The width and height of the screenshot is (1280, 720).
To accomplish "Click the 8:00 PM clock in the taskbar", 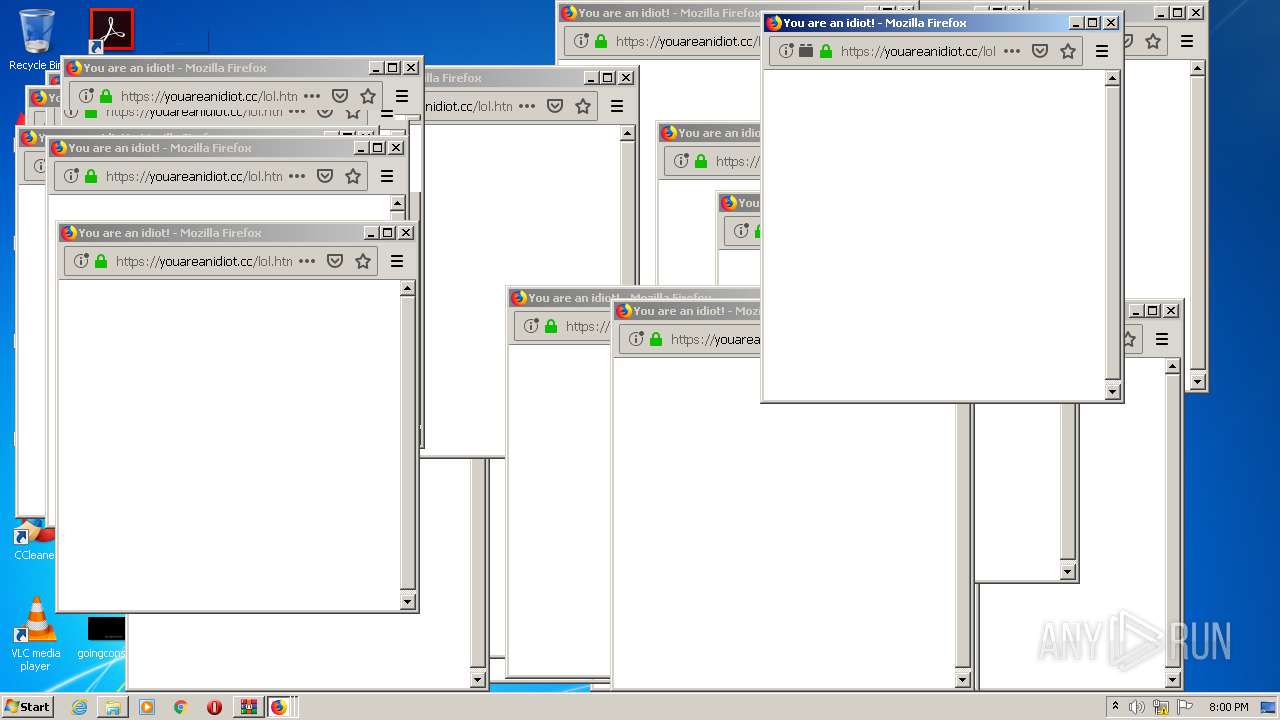I will coord(1228,707).
